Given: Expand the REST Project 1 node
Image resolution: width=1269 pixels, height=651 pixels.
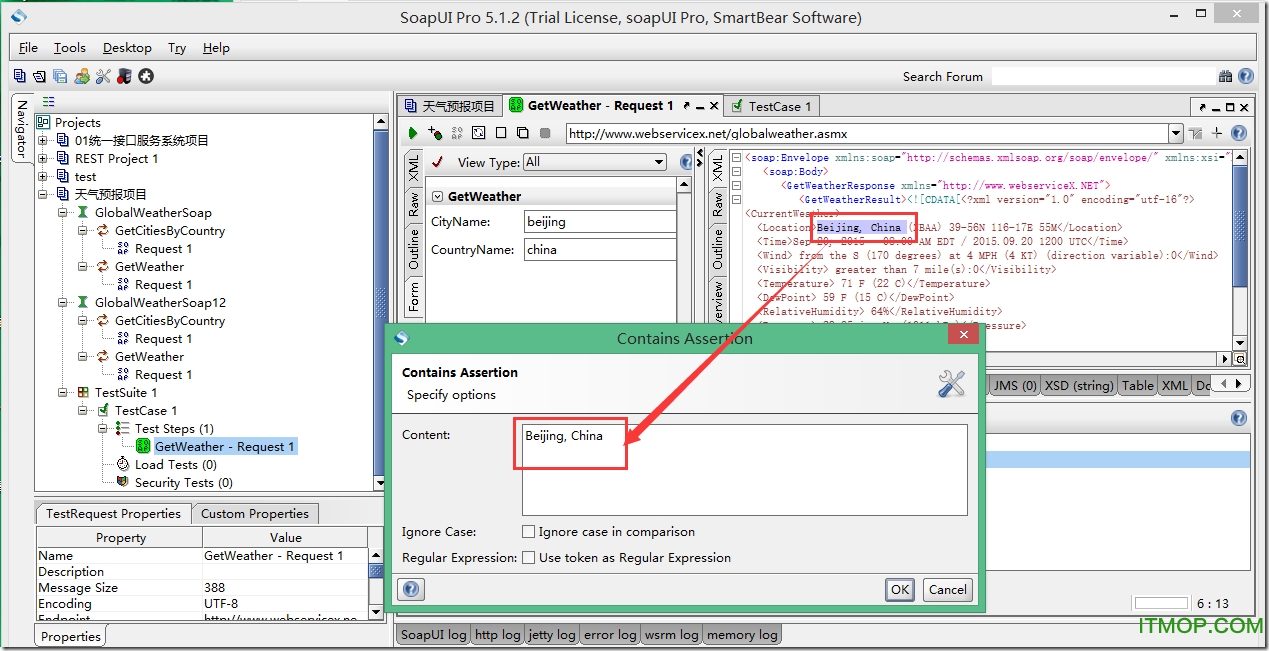Looking at the screenshot, I should tap(43, 158).
